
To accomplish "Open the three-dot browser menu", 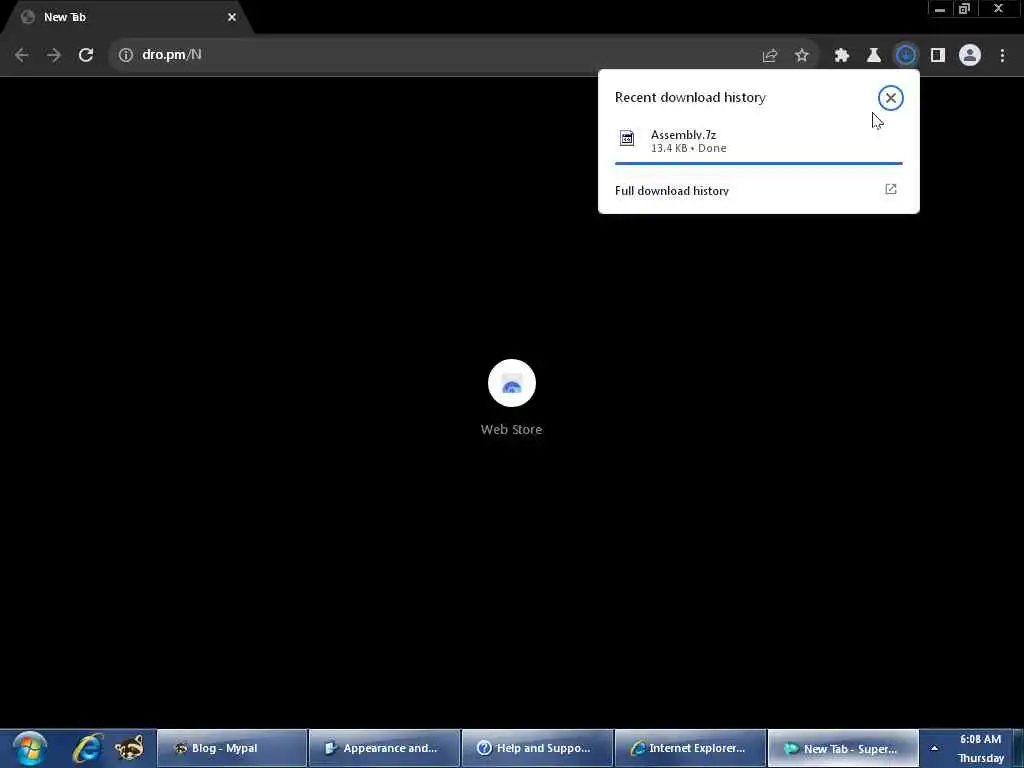I will [x=1002, y=56].
